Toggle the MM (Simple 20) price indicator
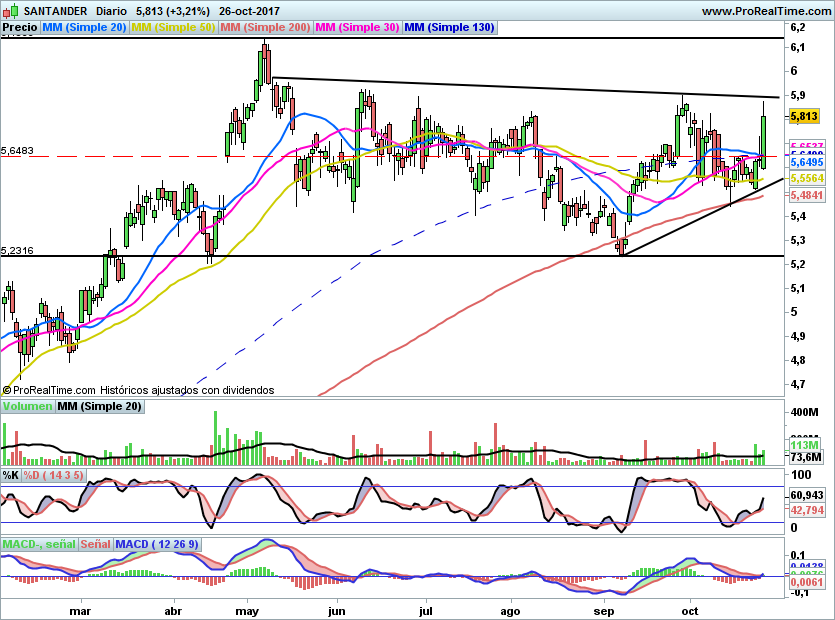The image size is (835, 620). pos(83,28)
